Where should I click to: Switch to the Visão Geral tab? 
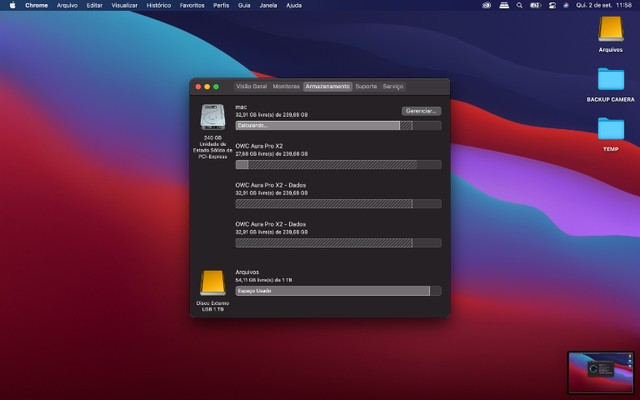coord(251,87)
